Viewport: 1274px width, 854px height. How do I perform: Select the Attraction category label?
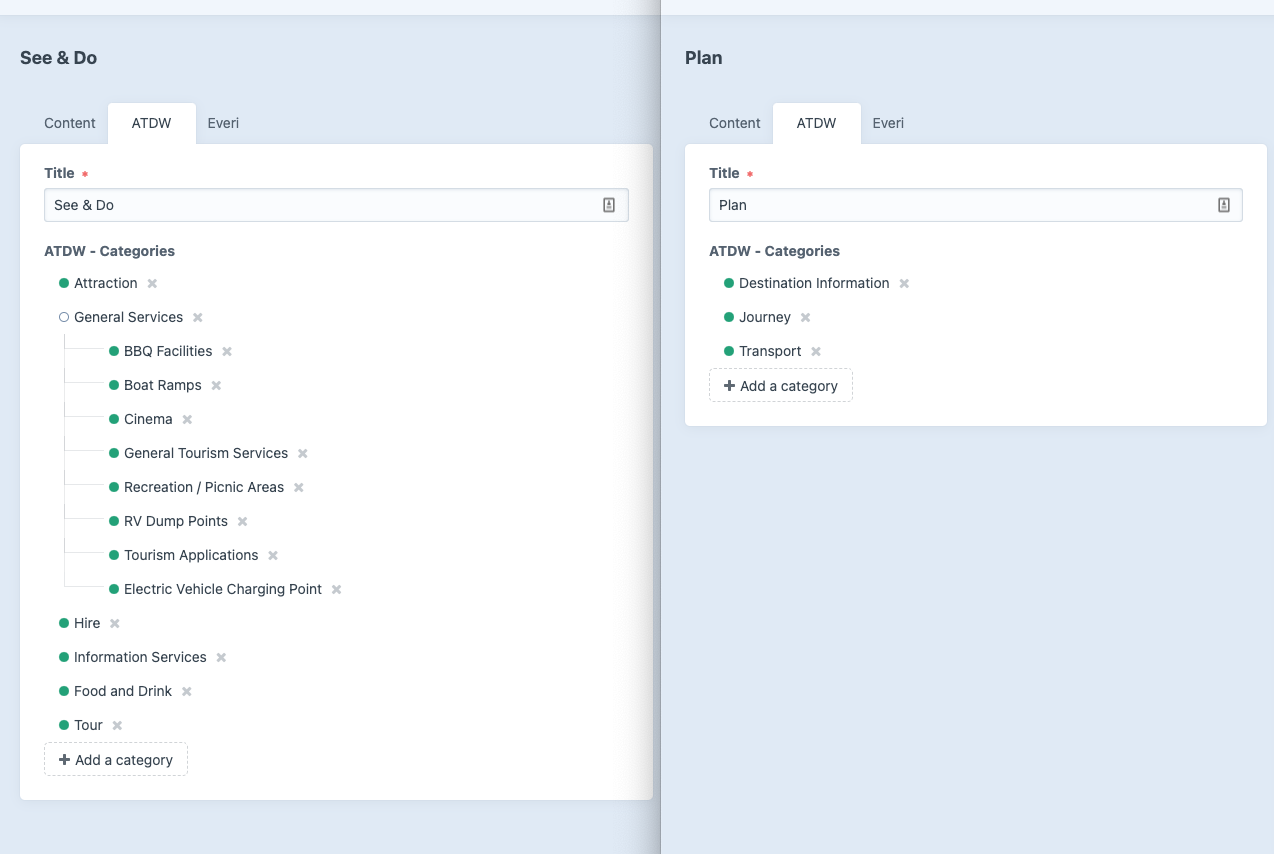pos(106,283)
